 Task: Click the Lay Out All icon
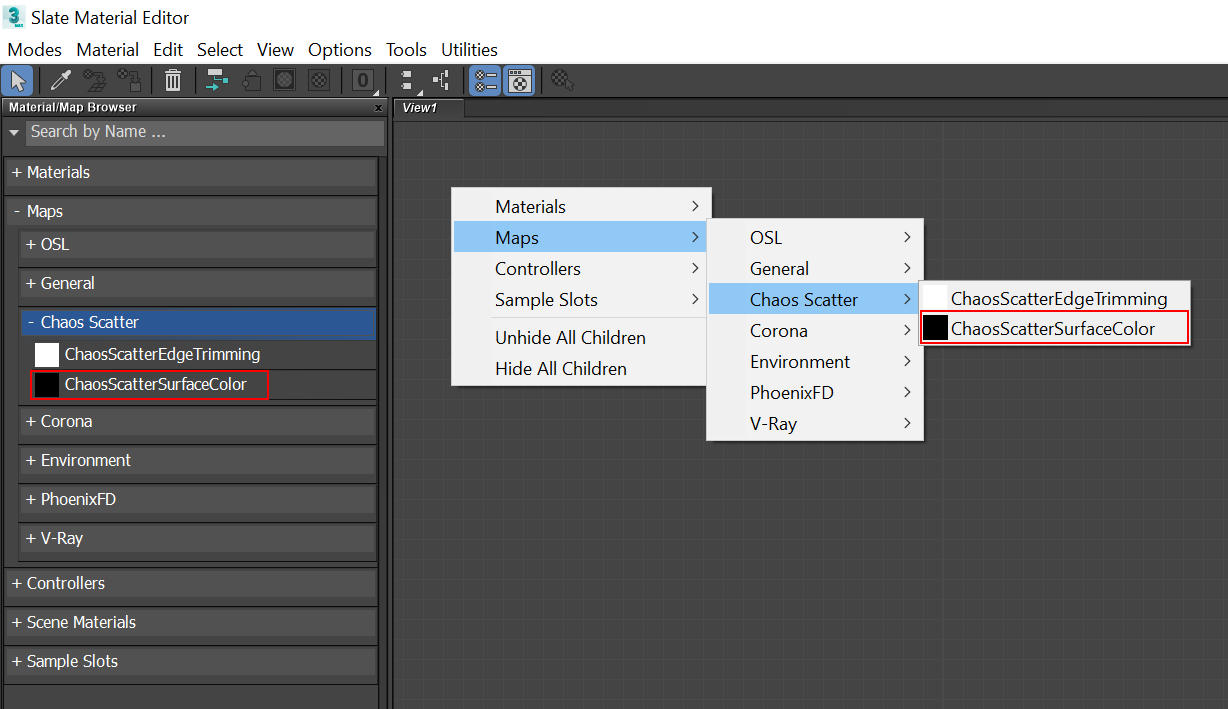click(x=406, y=81)
